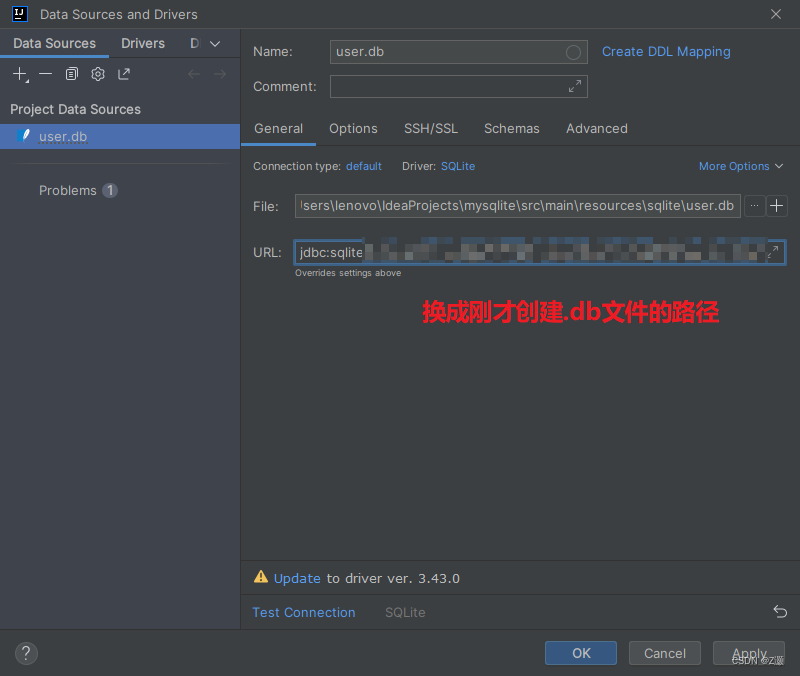800x676 pixels.
Task: Remove selected data source with minus icon
Action: tap(45, 74)
